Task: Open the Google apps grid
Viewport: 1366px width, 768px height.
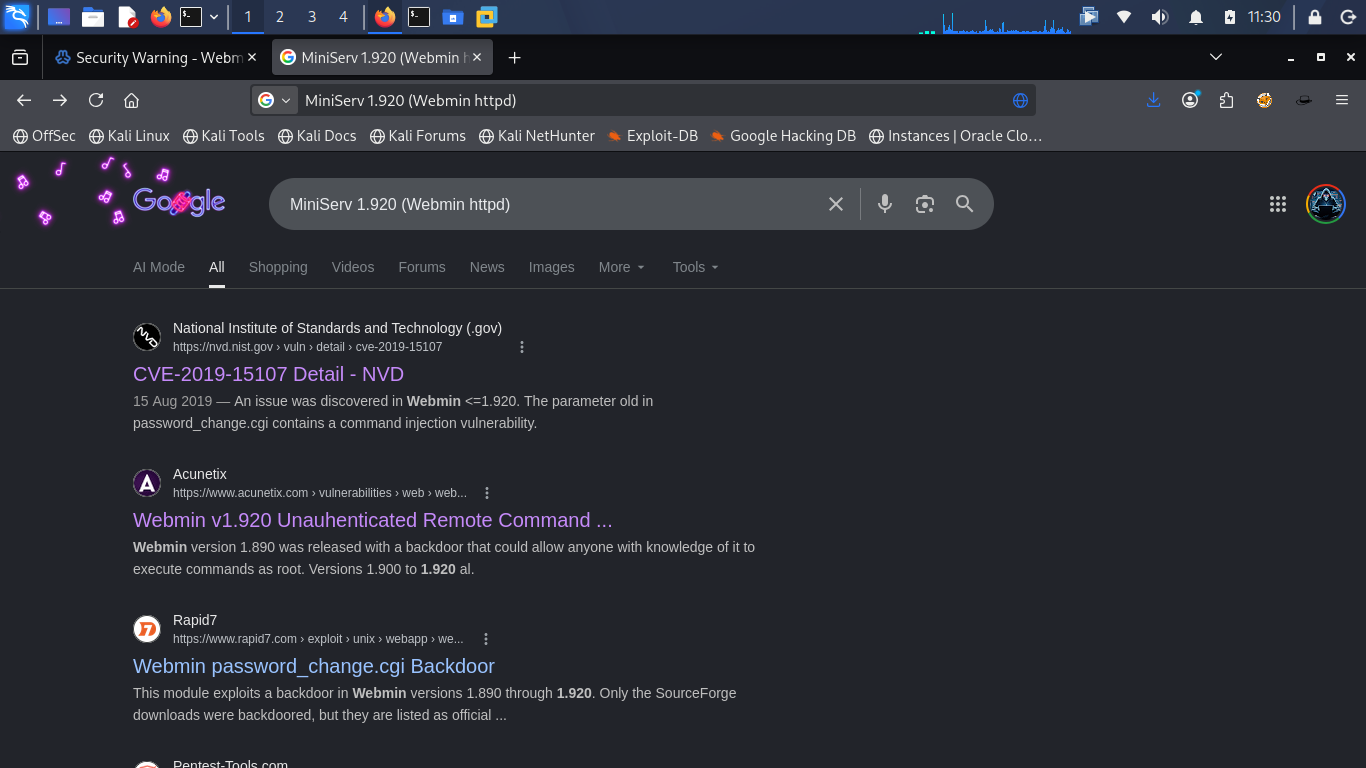Action: 1277,204
